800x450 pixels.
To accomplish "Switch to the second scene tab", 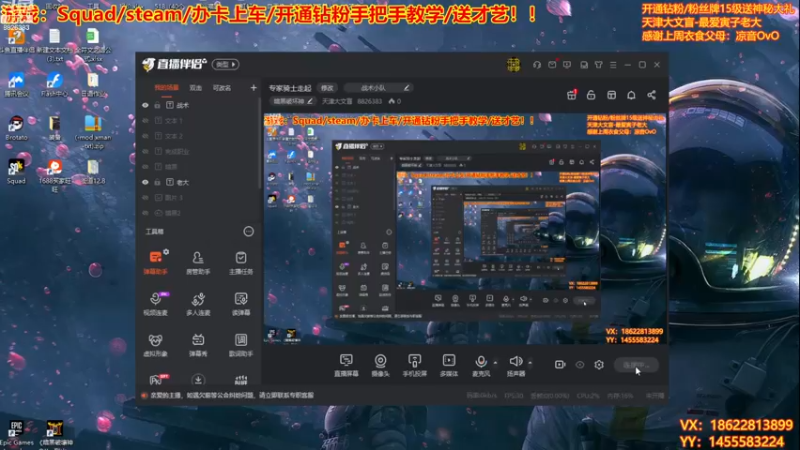I will [x=195, y=88].
